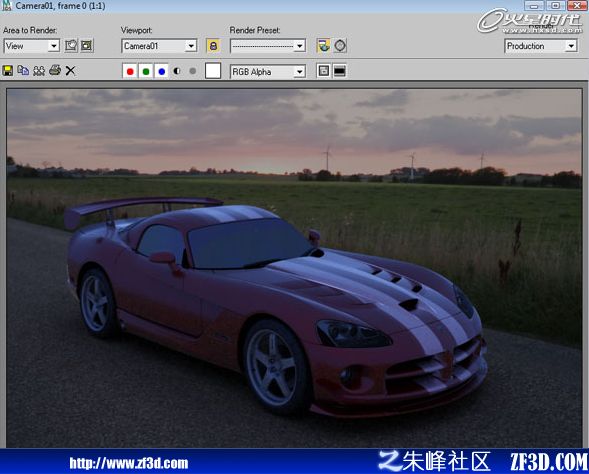
Task: Click the rendered car image
Action: [x=294, y=268]
